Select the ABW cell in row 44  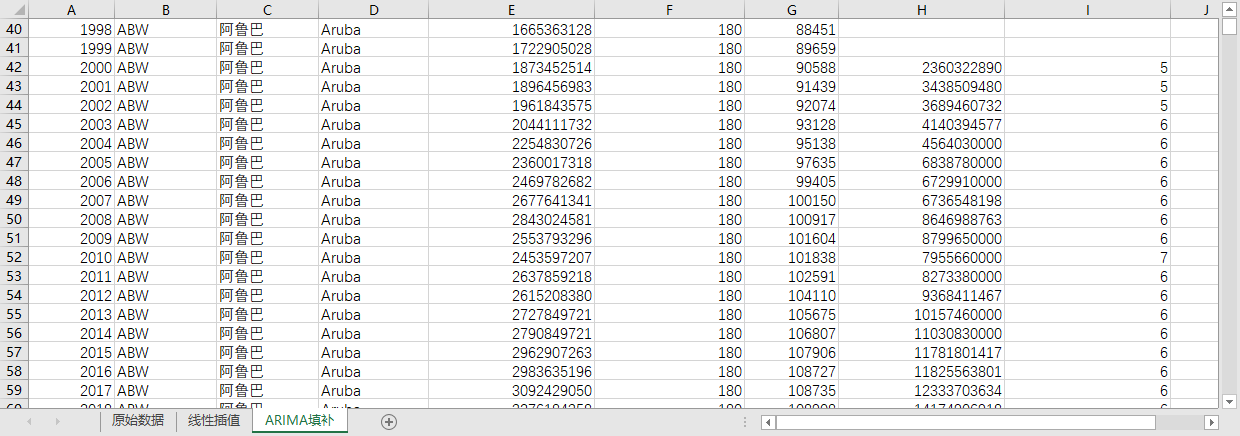pyautogui.click(x=165, y=106)
